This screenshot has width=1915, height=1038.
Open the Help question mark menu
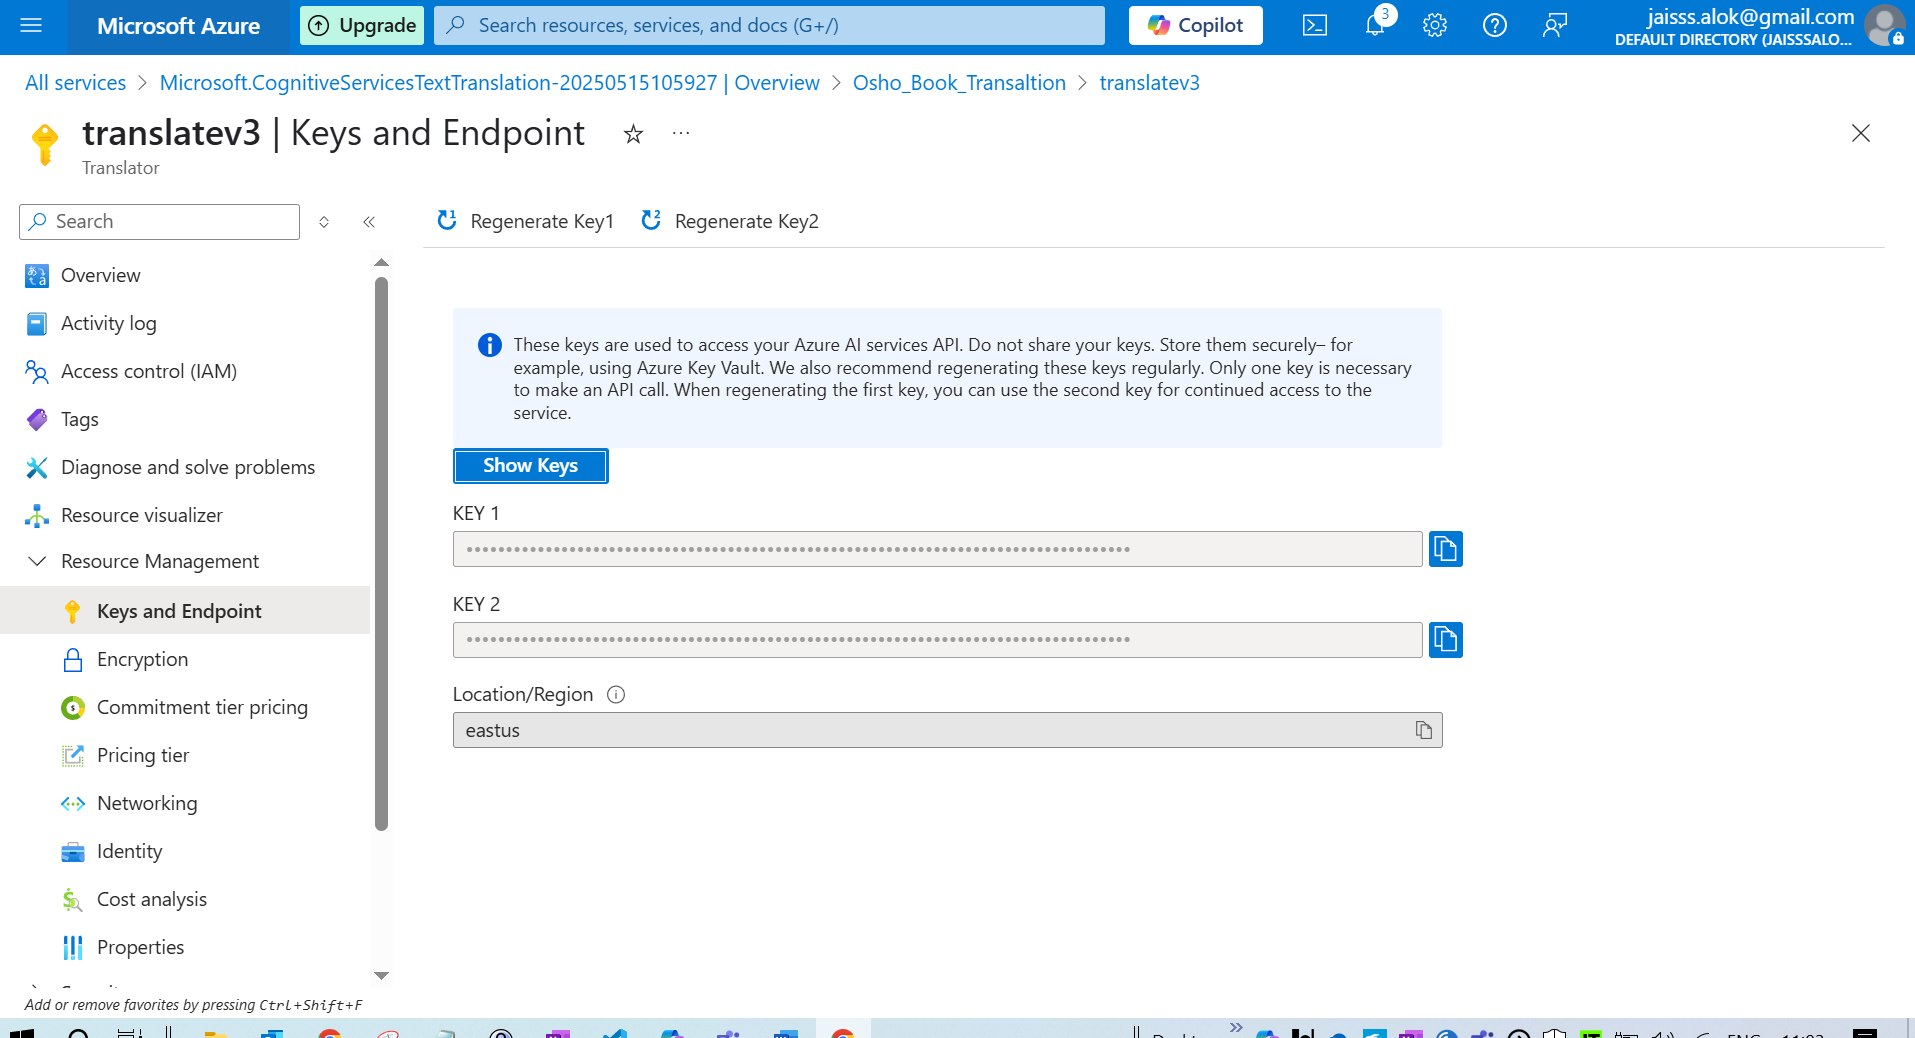1494,26
